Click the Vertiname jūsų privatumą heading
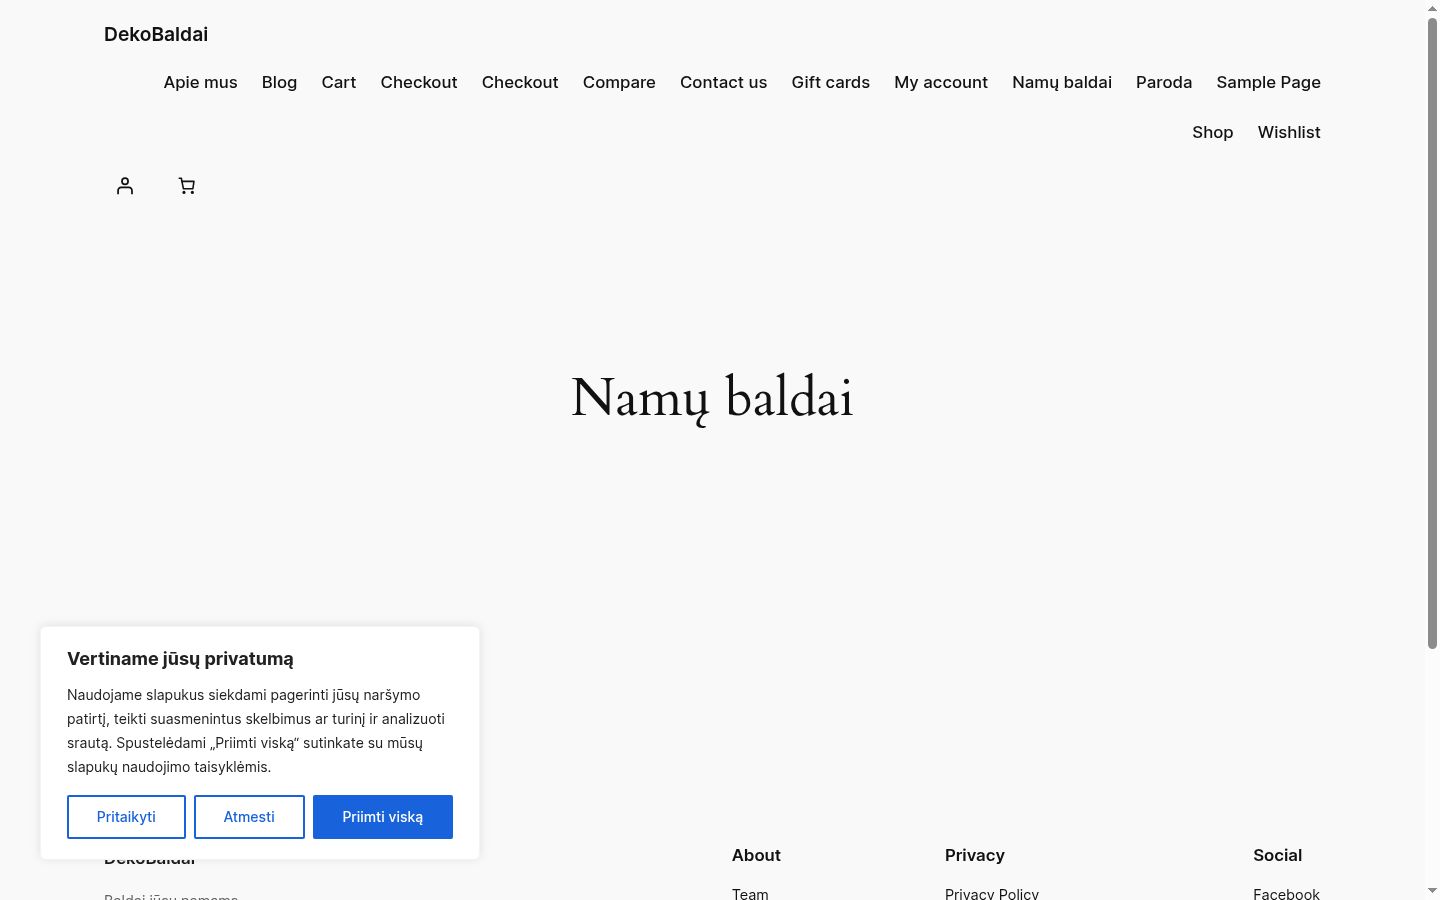This screenshot has height=900, width=1440. [x=180, y=659]
